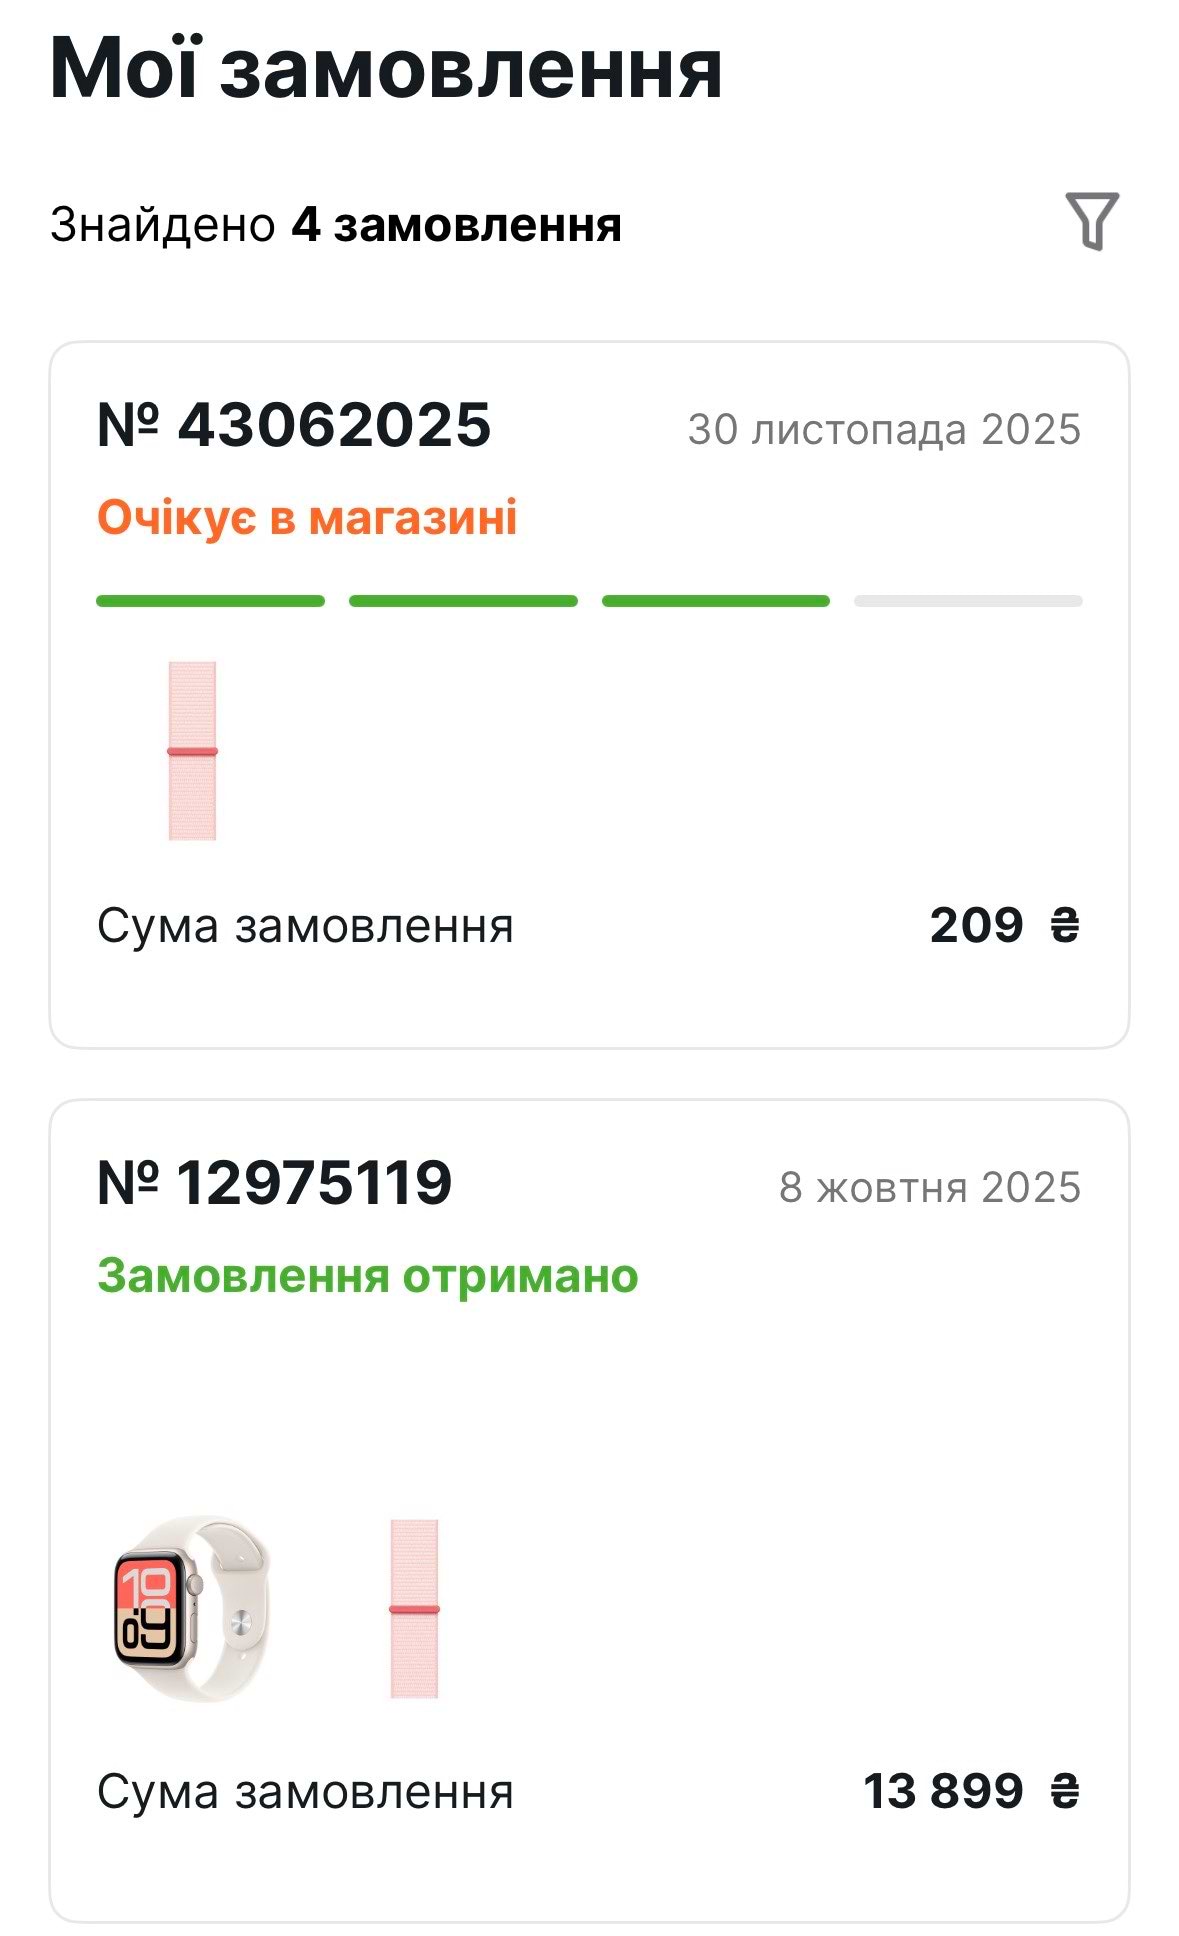The width and height of the screenshot is (1179, 1936).
Task: Tap "Сума замовлення" label in order 12975119
Action: pyautogui.click(x=305, y=1792)
